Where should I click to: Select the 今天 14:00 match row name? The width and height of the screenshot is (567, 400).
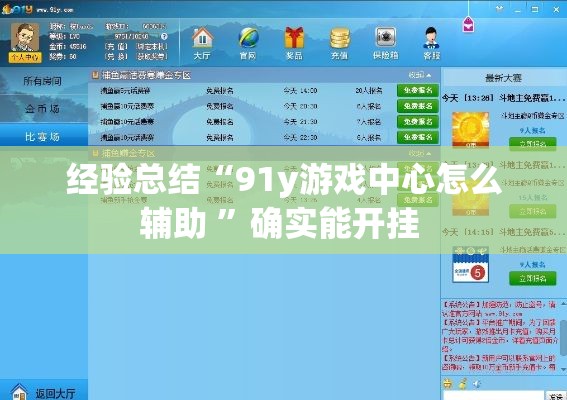pos(125,91)
